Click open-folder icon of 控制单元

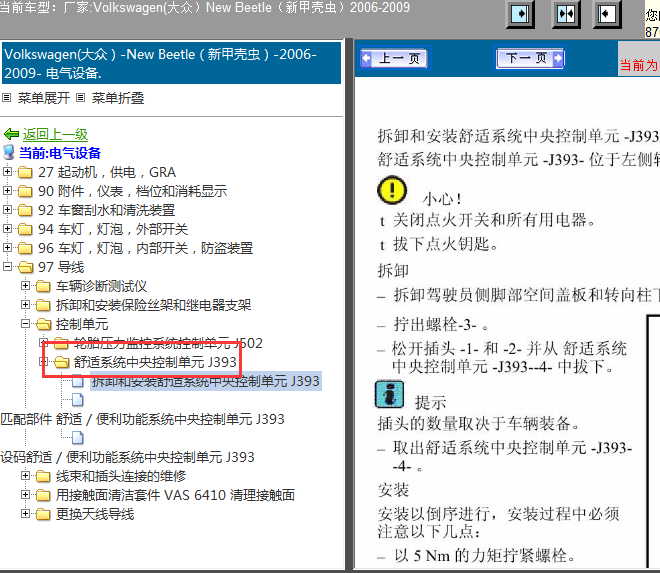(43, 324)
